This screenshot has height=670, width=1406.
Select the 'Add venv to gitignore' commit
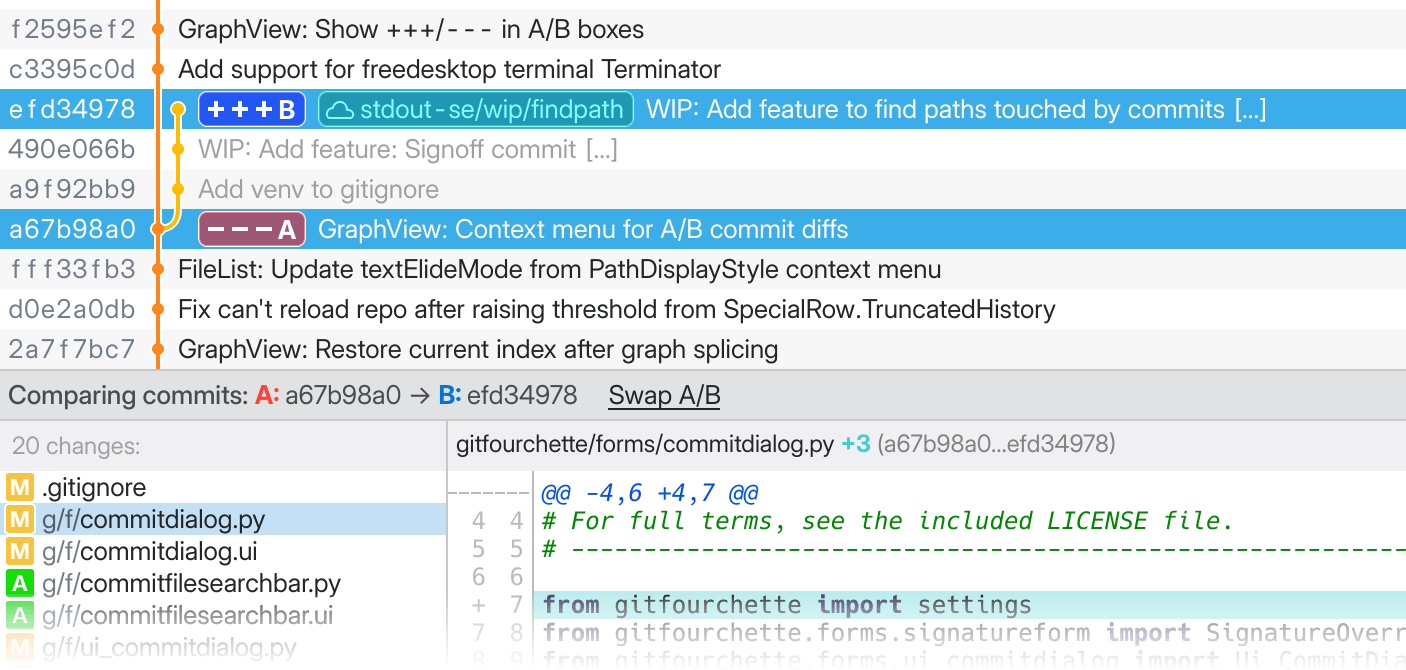(318, 190)
